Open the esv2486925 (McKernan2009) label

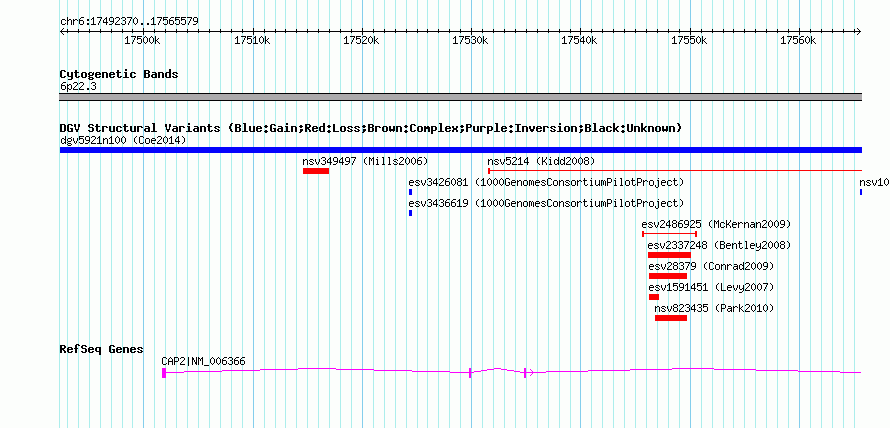pyautogui.click(x=716, y=224)
